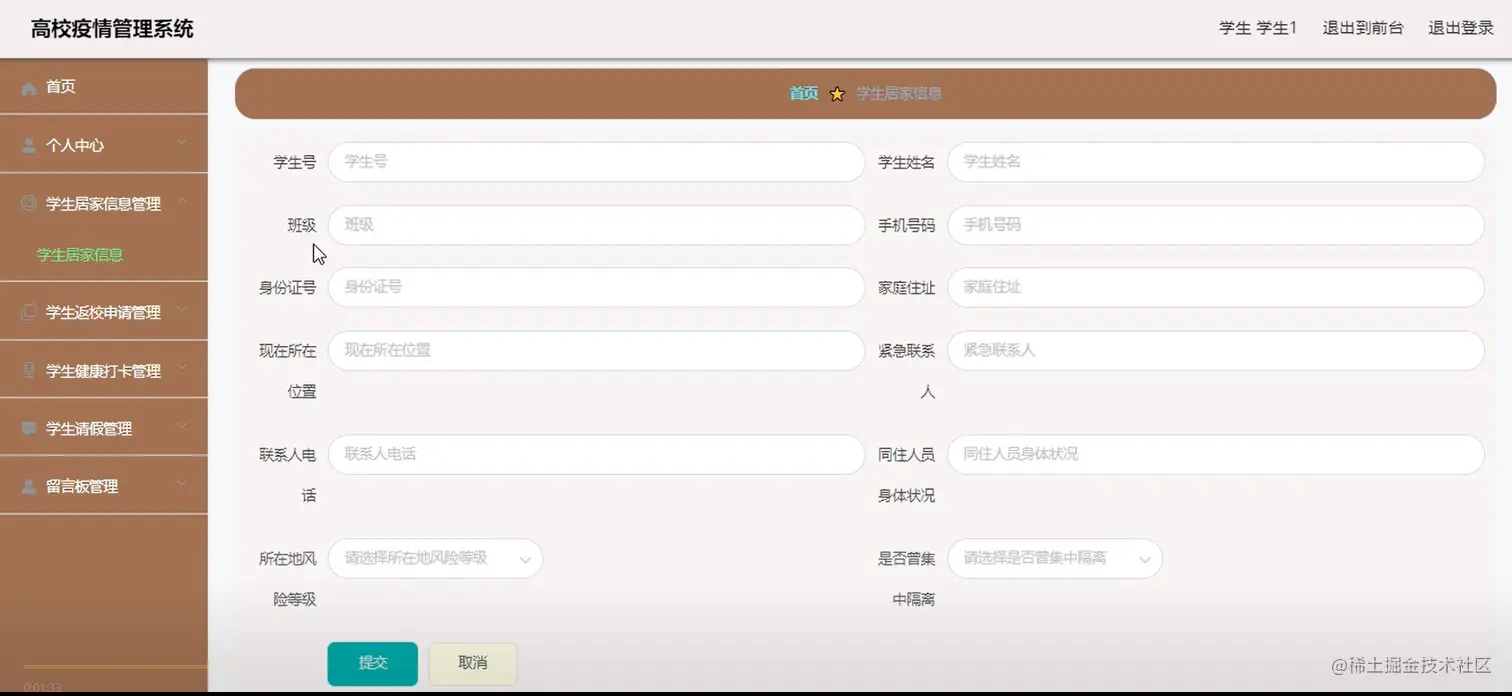Click the chat icon next to 学生请假管理
The image size is (1512, 696).
pos(29,428)
